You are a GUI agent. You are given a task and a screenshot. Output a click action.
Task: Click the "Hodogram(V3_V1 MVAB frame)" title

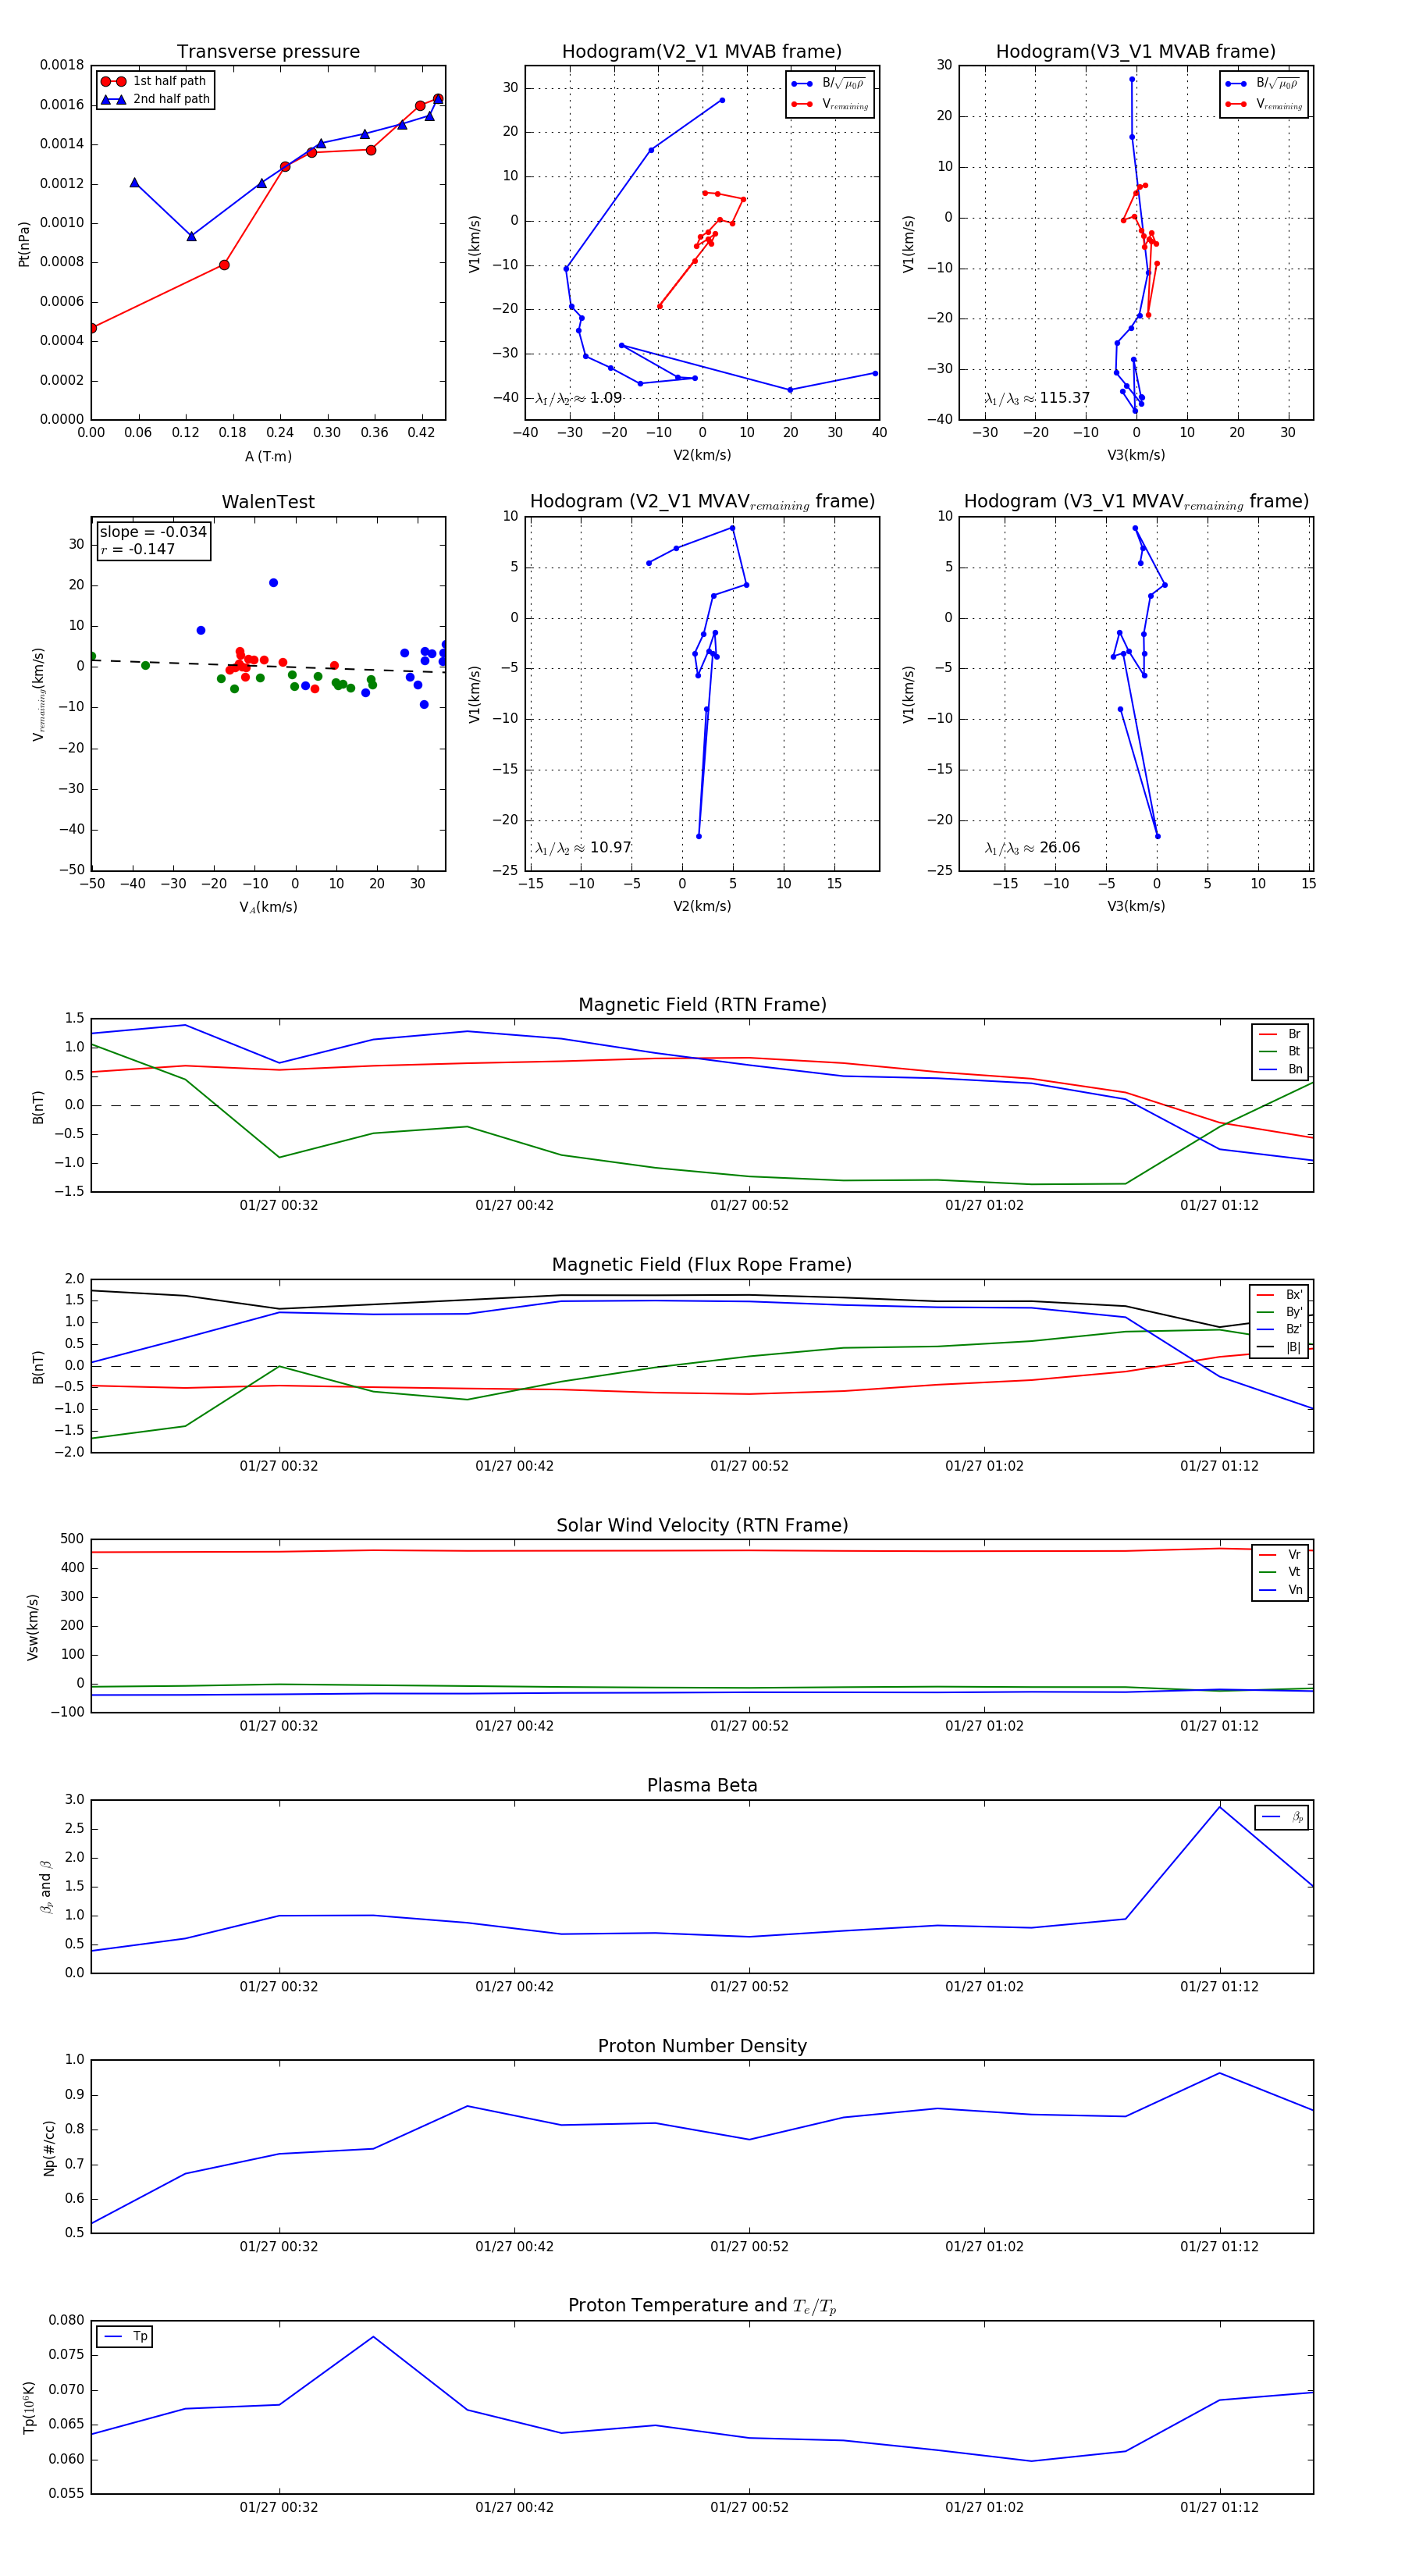(1136, 52)
